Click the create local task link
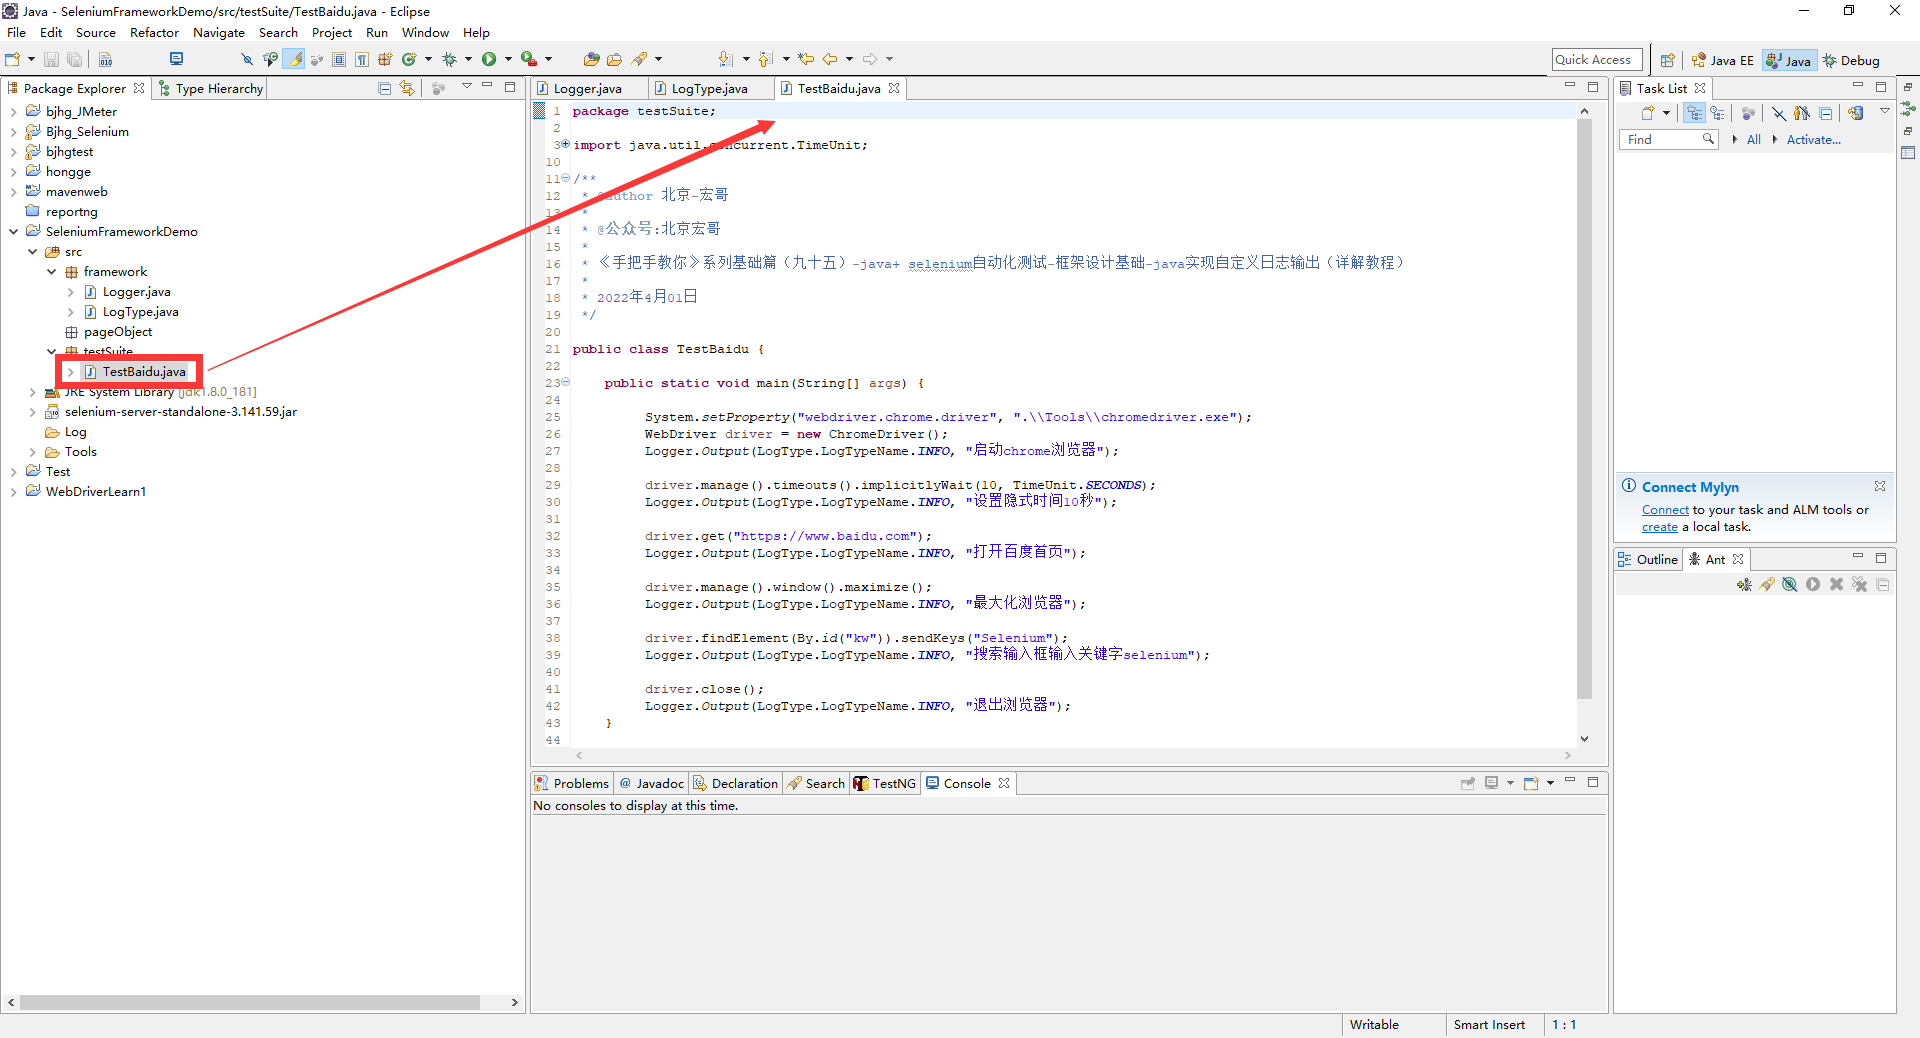 tap(1660, 527)
